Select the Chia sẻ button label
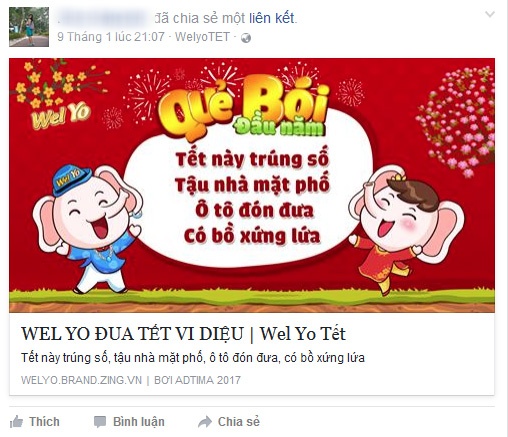This screenshot has height=437, width=508. pyautogui.click(x=239, y=422)
